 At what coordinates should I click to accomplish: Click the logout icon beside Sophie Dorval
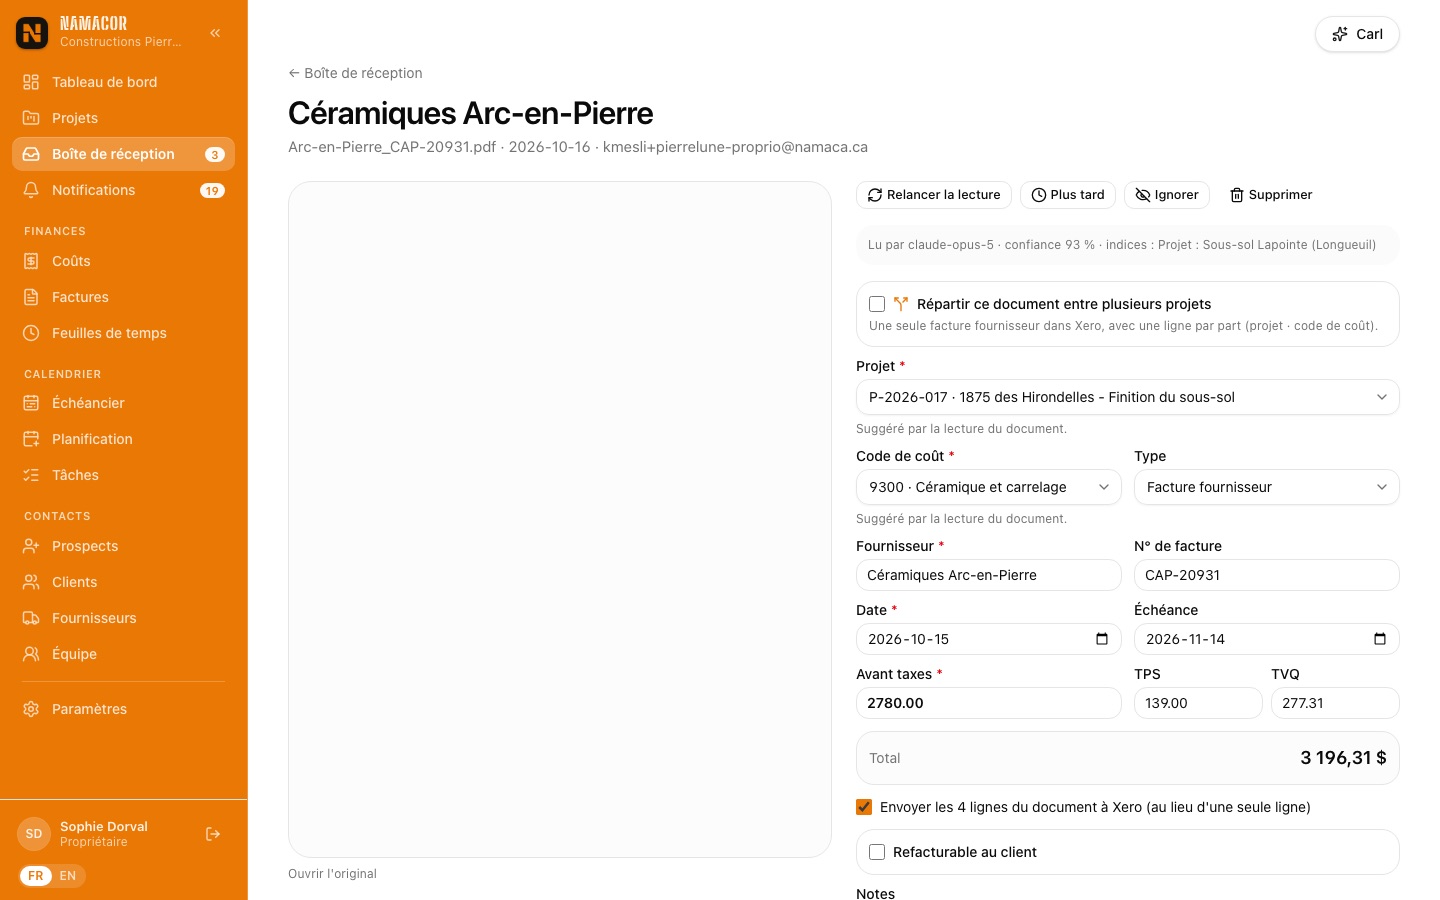pos(213,834)
